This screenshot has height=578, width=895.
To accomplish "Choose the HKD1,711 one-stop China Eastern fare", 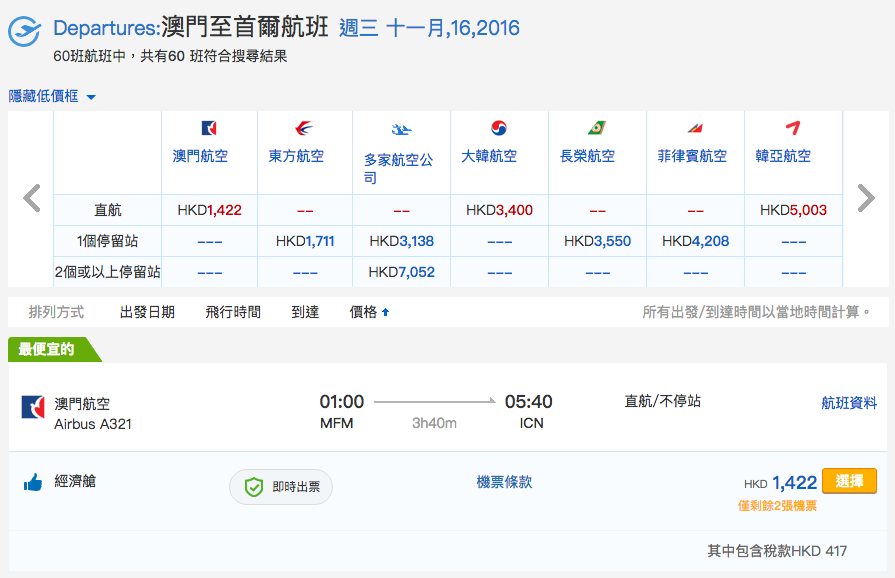I will click(x=305, y=241).
